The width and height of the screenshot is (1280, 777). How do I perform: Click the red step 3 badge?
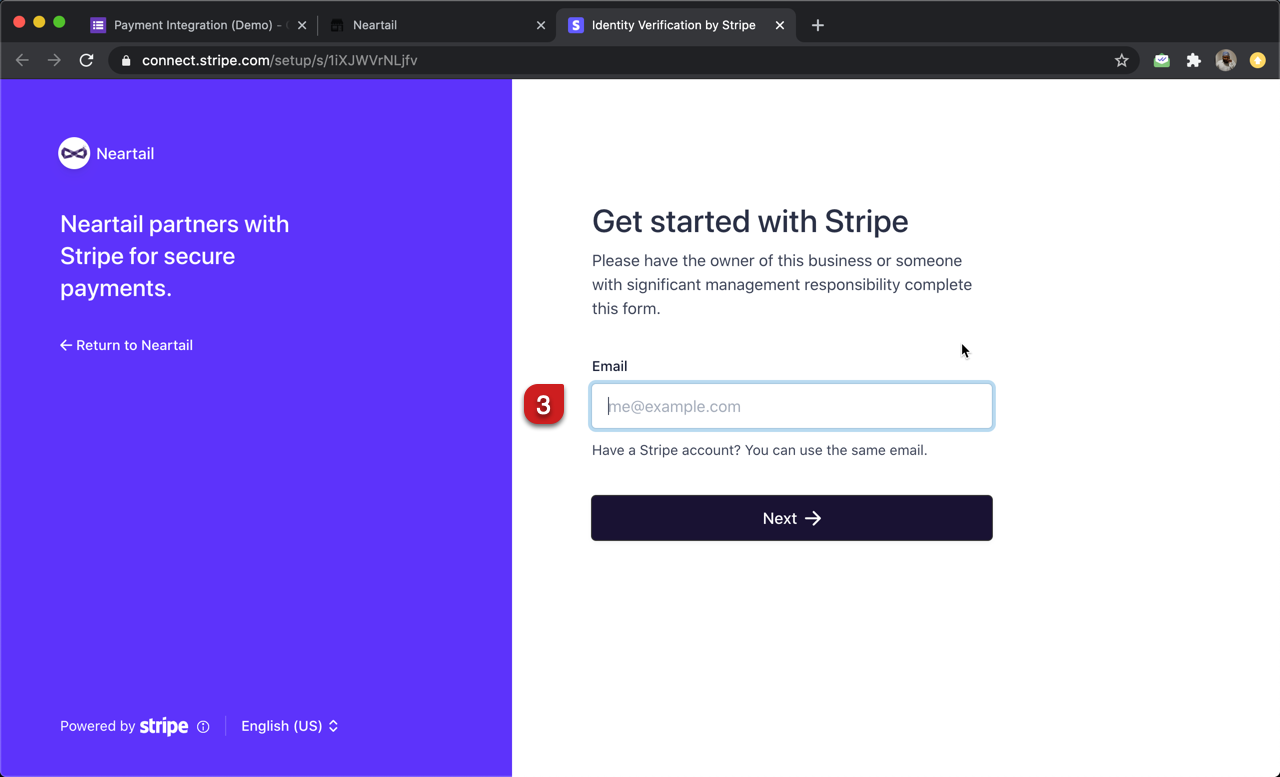pyautogui.click(x=544, y=404)
